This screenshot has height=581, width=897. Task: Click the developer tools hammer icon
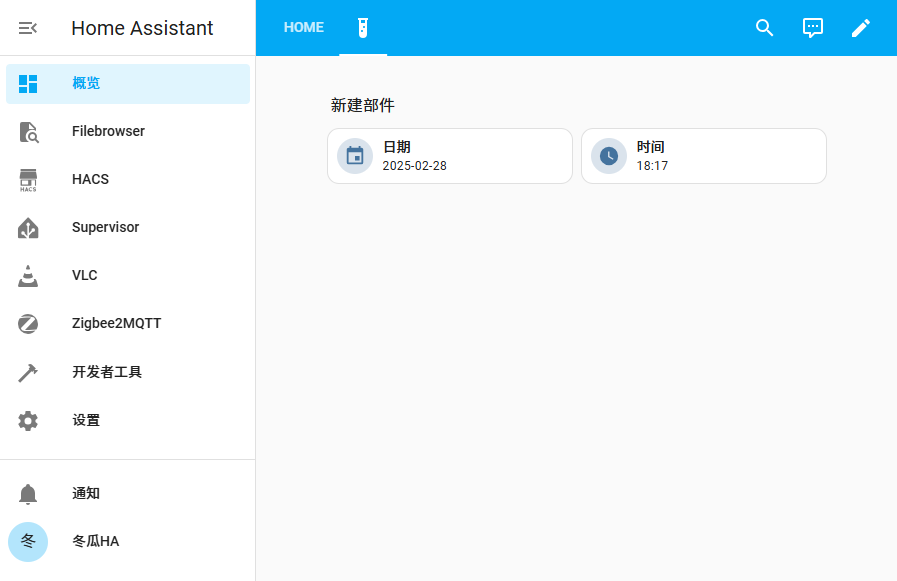pyautogui.click(x=27, y=372)
